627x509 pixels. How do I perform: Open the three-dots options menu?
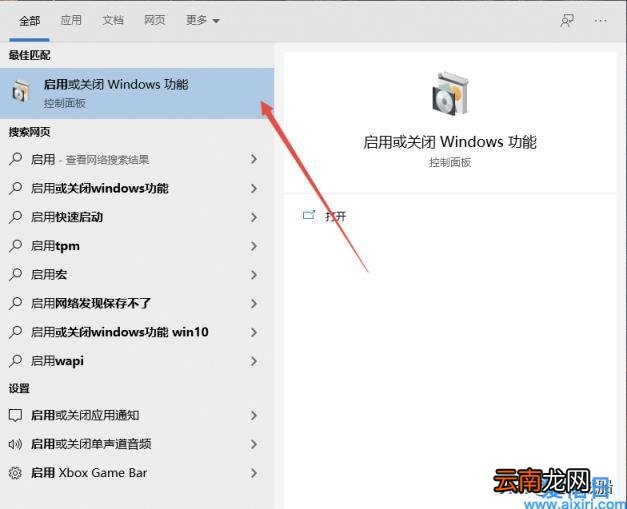tap(600, 20)
